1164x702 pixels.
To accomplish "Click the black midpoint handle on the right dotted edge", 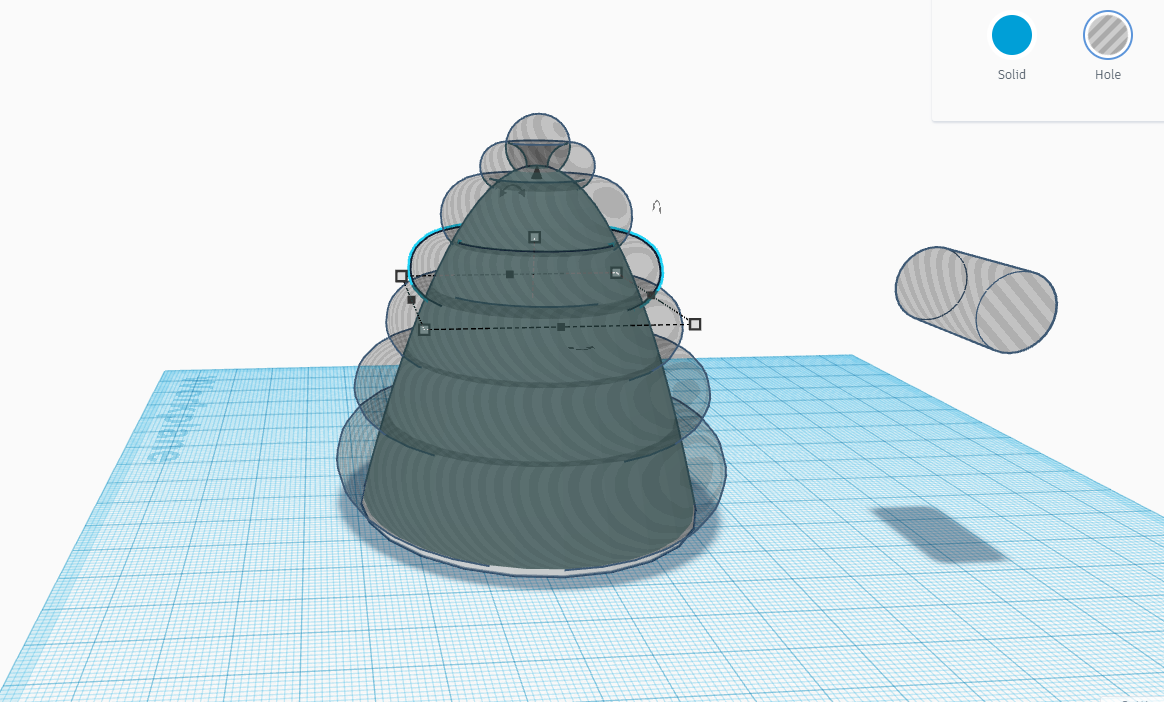I will [x=651, y=295].
